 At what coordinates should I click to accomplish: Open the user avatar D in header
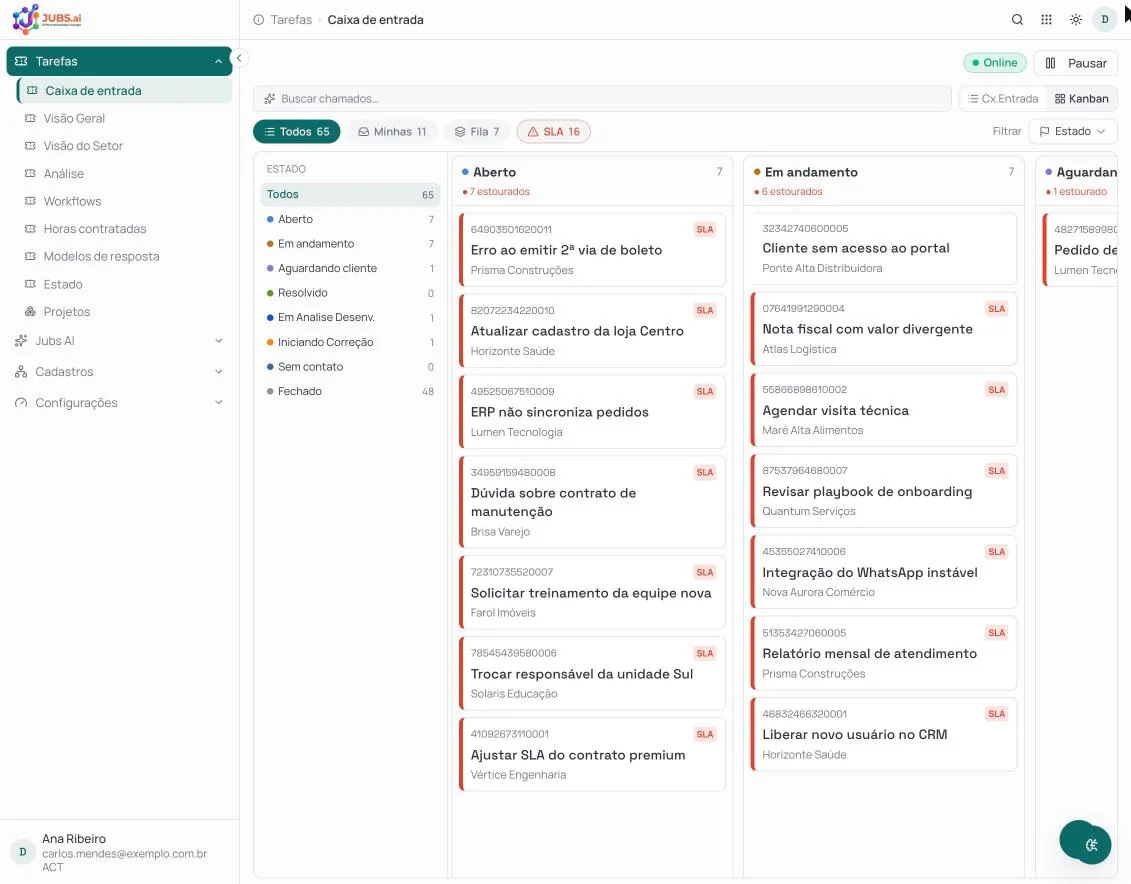[x=1104, y=19]
